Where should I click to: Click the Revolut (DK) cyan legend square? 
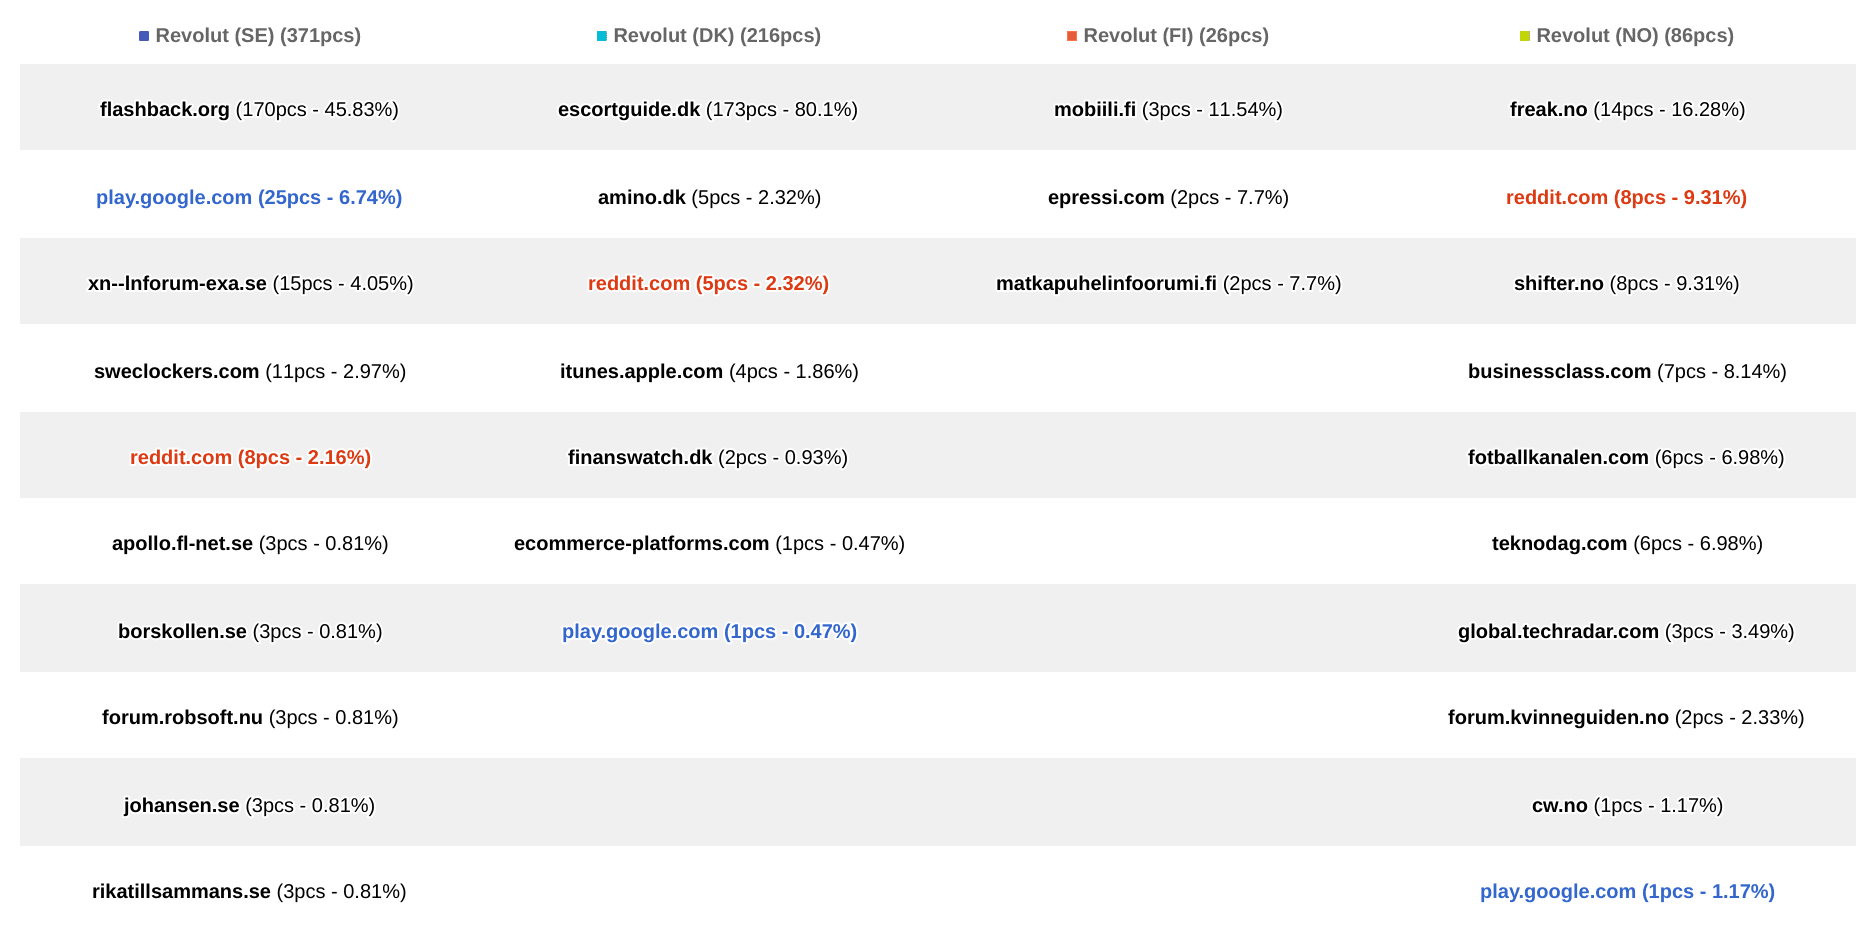pos(602,36)
